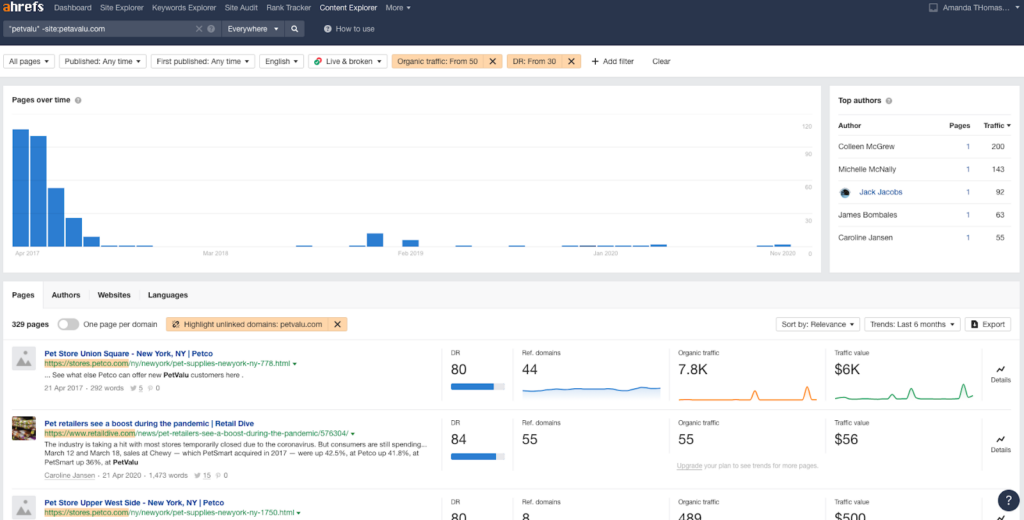Screen dimensions: 1024x520
Task: Click the ahrefs logo
Action: pos(22,8)
